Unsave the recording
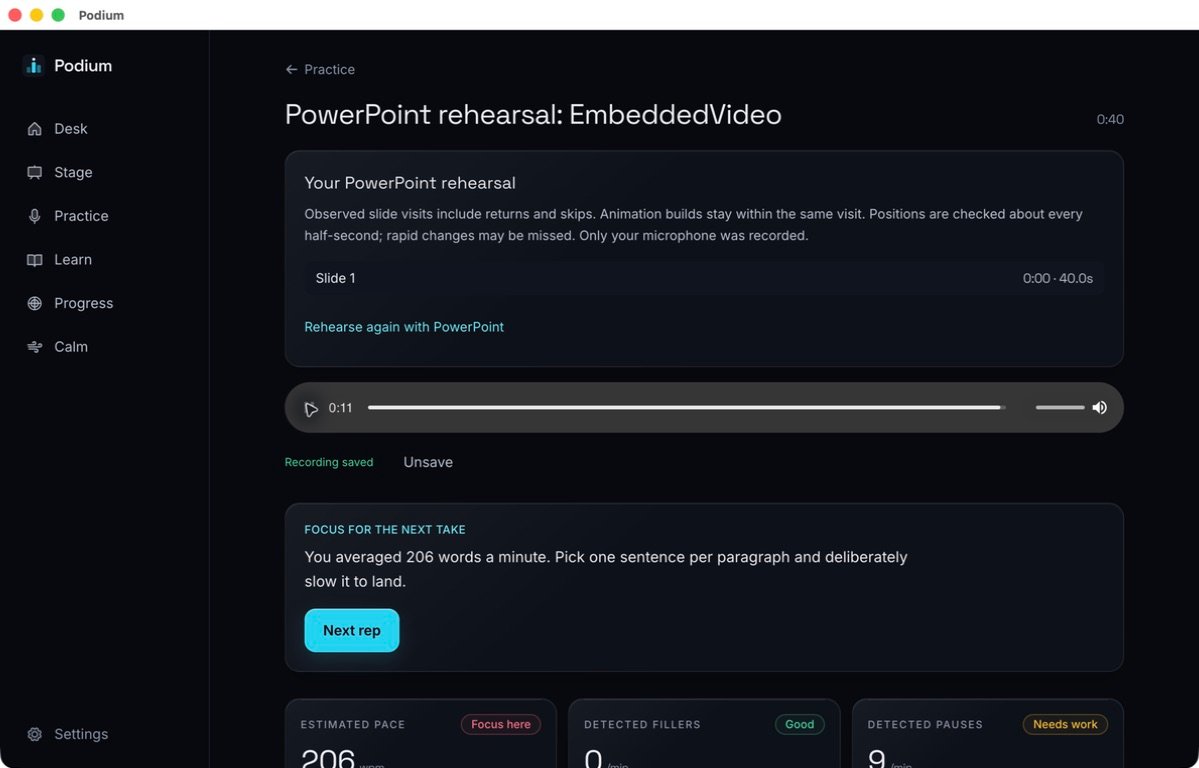Screen dimensions: 1199x768 427,462
